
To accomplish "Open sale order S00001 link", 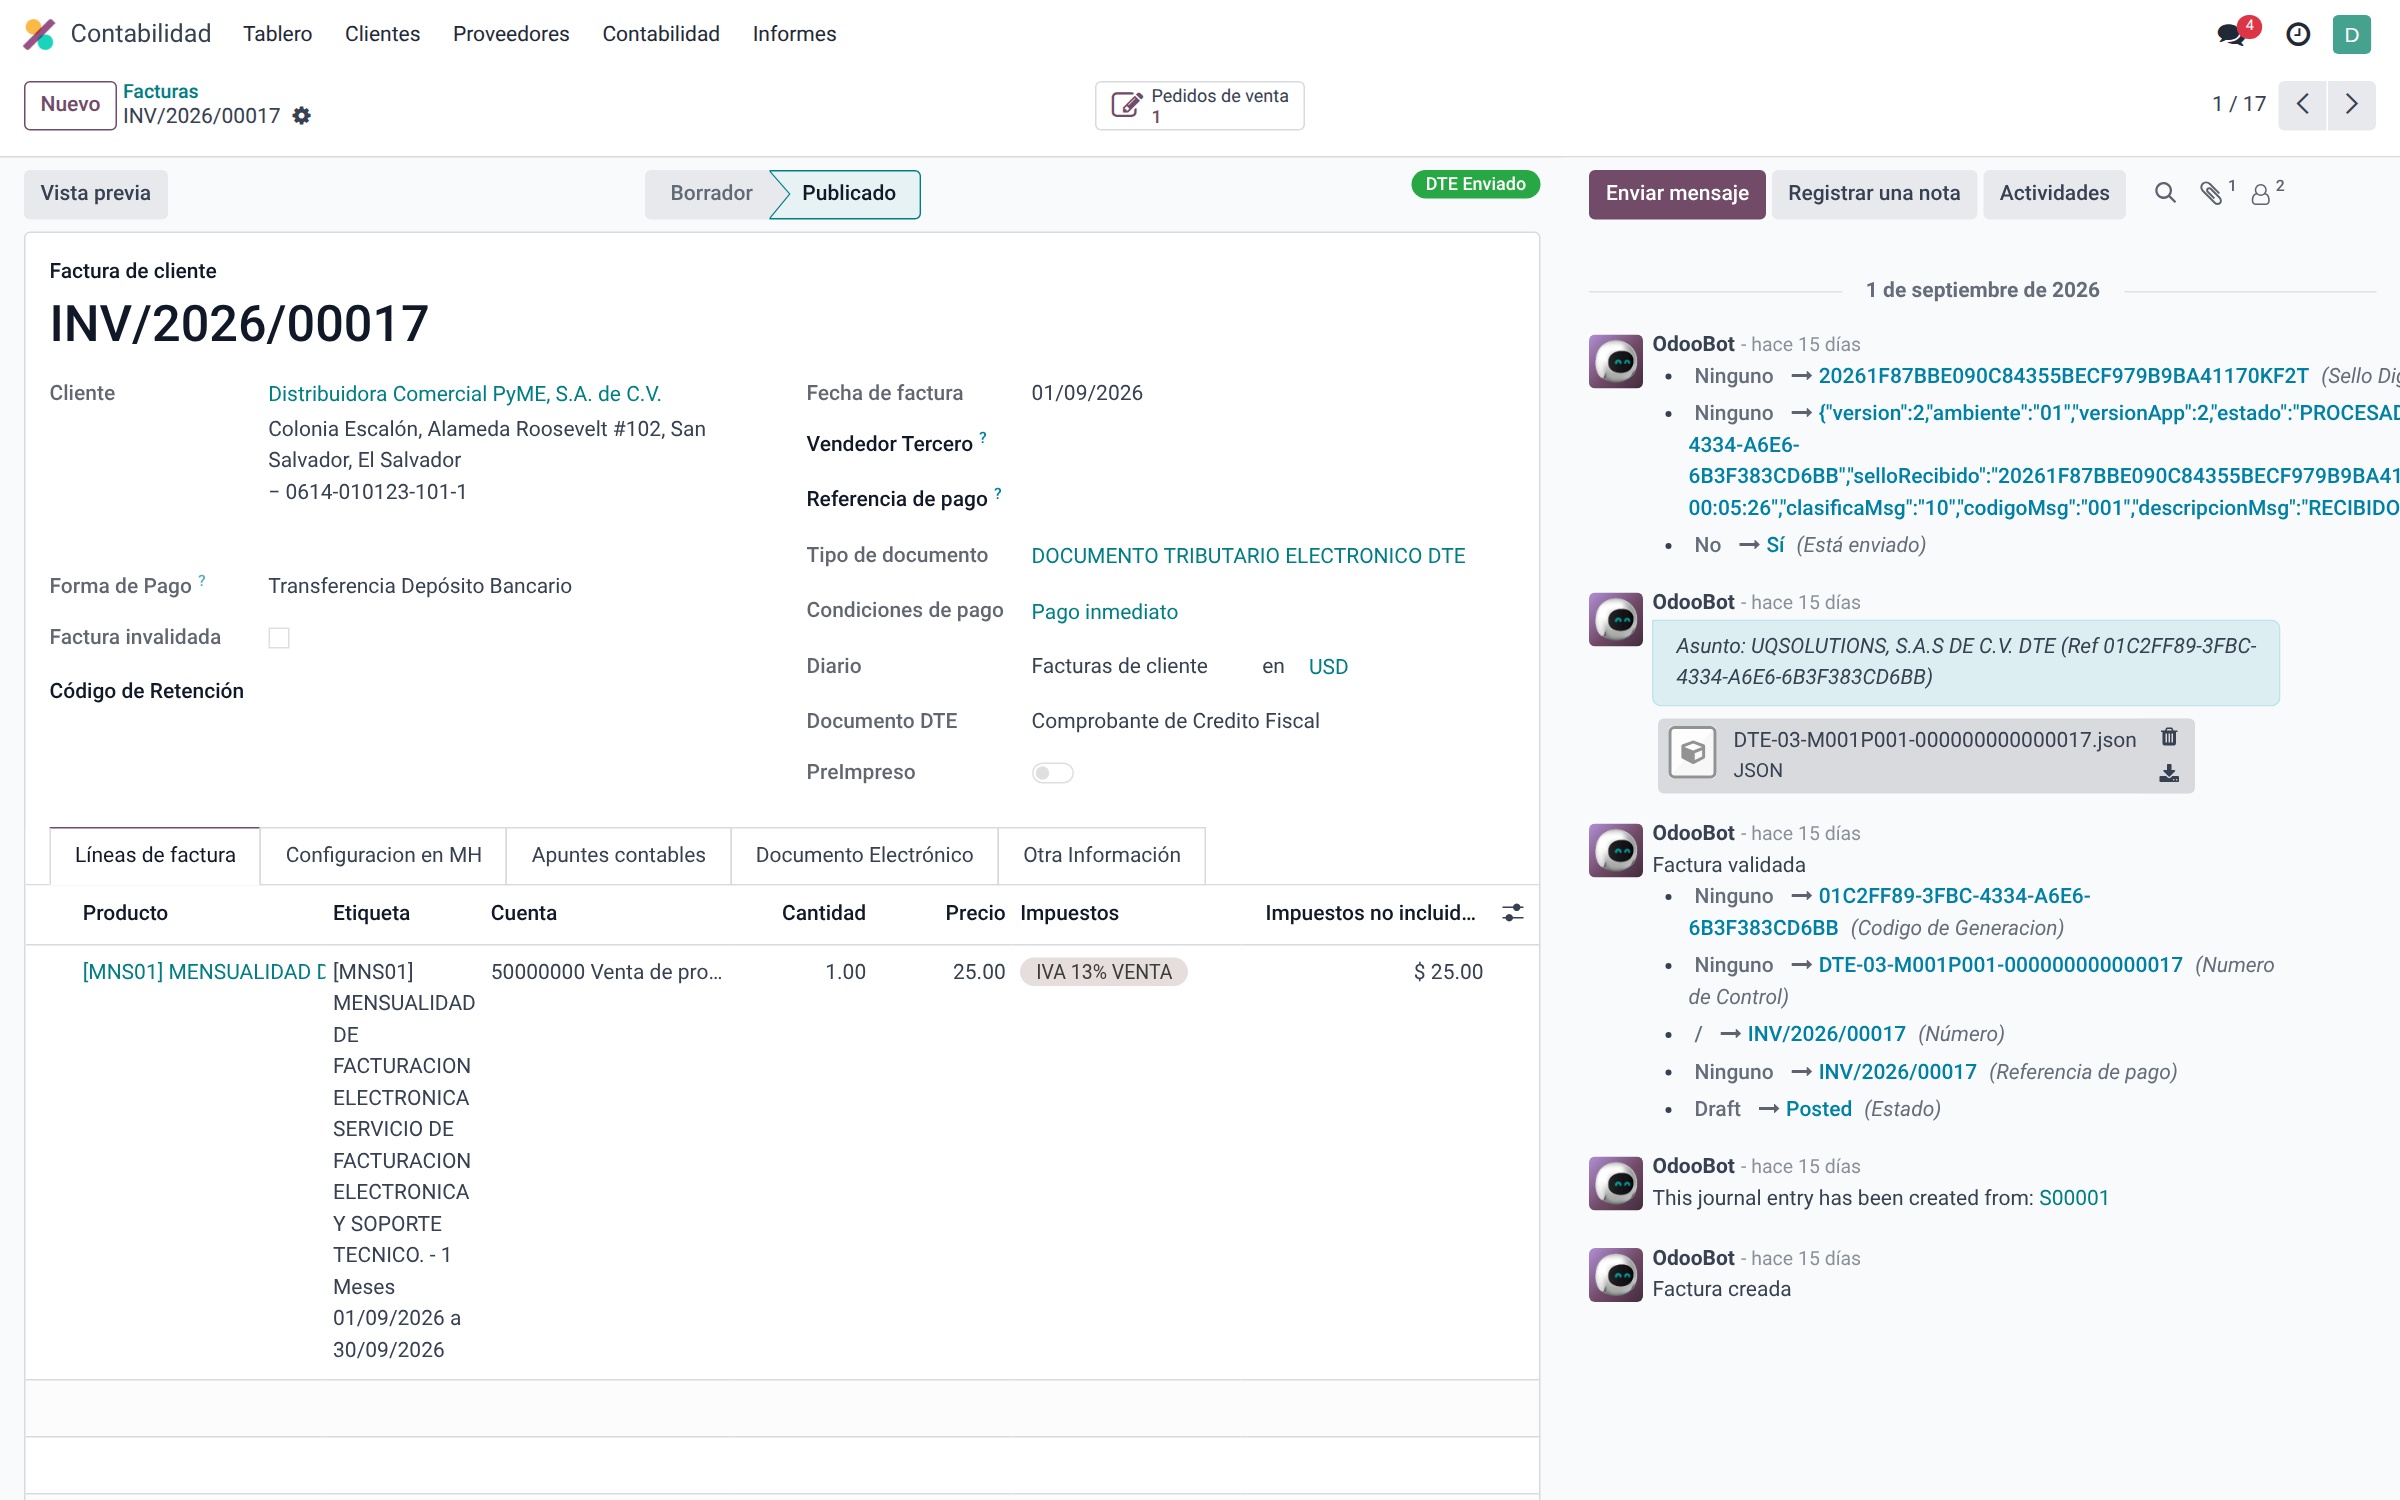I will coord(2074,1198).
